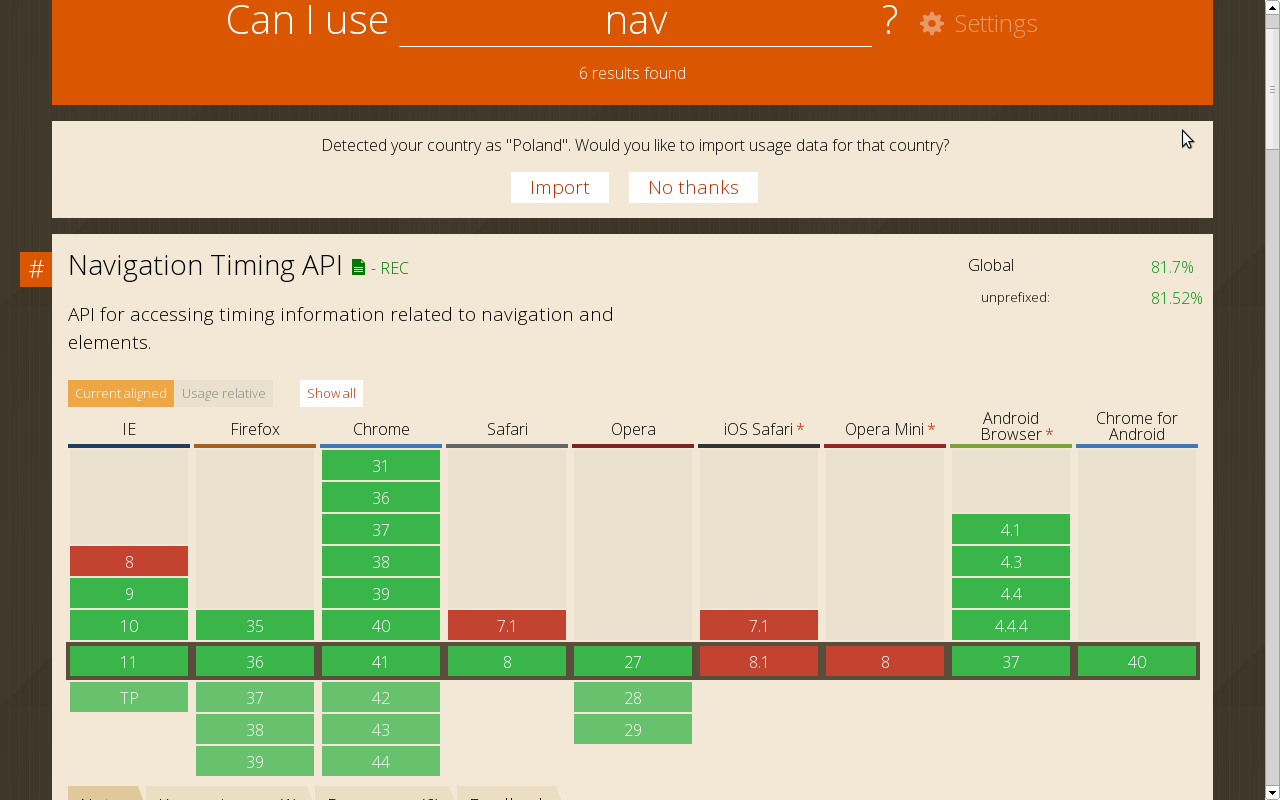The image size is (1280, 800).
Task: Click the Chrome 42 cell
Action: 381,697
